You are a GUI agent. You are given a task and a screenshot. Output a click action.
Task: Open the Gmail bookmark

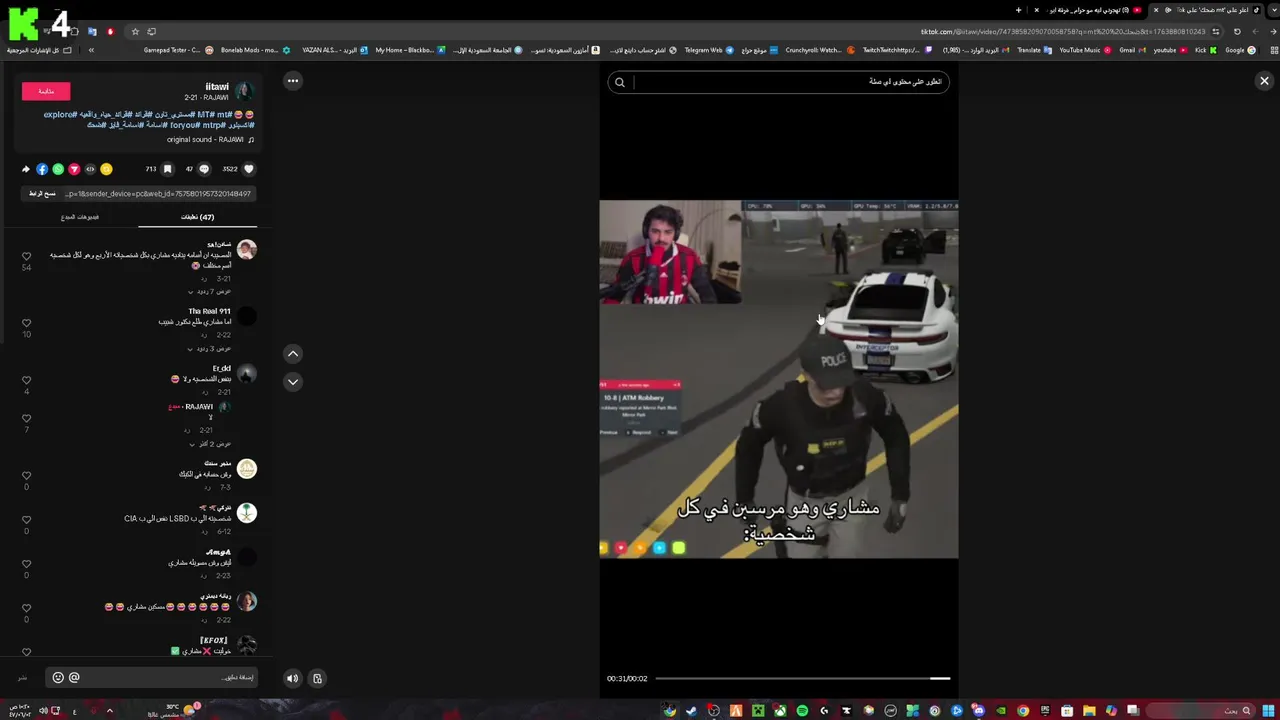[1133, 50]
